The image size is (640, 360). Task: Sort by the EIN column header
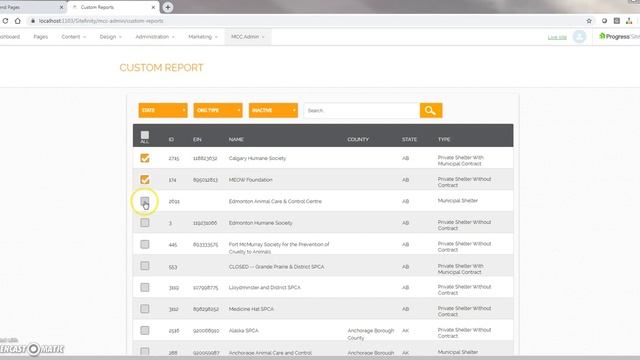(197, 140)
